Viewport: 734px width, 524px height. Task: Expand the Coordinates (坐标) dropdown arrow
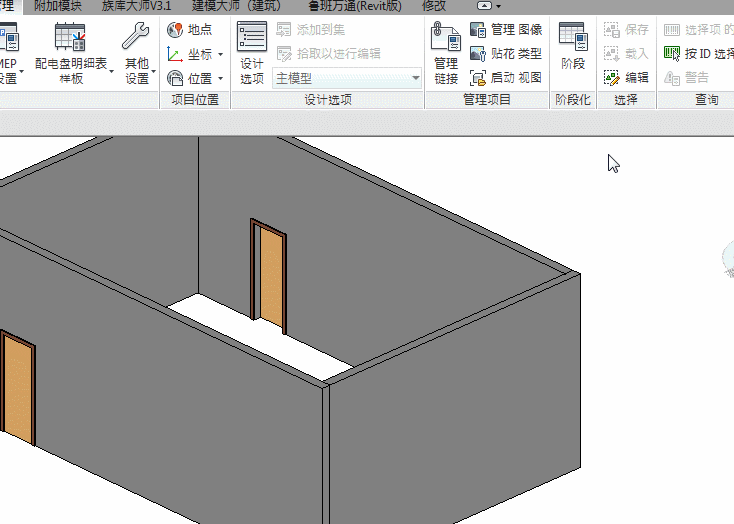(x=220, y=55)
